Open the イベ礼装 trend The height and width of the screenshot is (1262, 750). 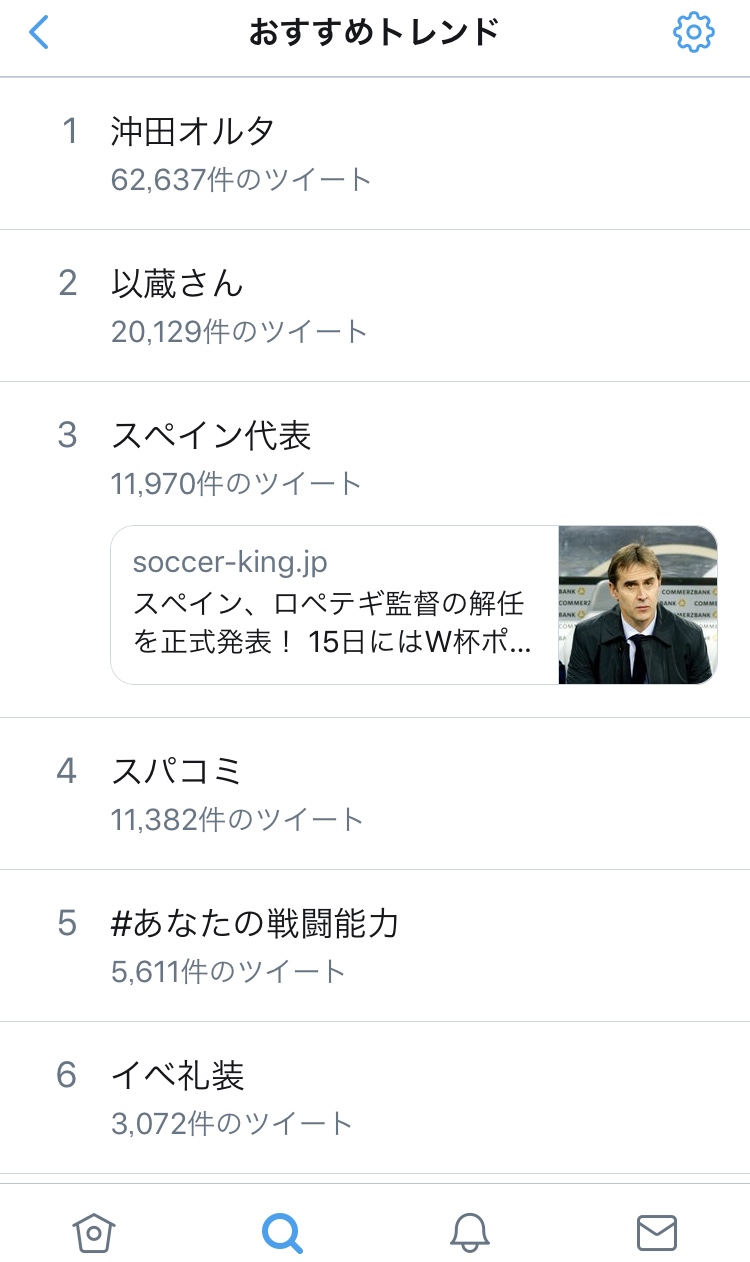[x=178, y=1076]
